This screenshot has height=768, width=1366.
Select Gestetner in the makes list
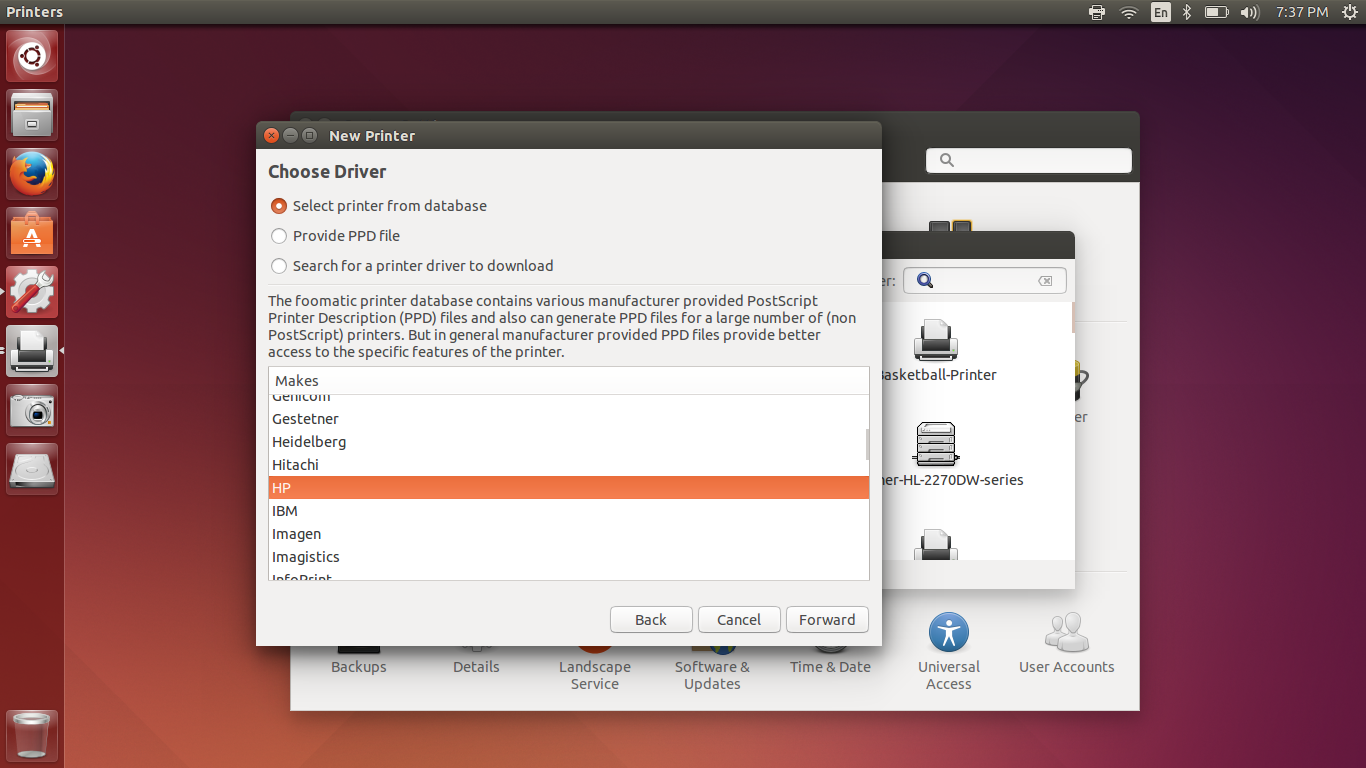[x=569, y=419]
